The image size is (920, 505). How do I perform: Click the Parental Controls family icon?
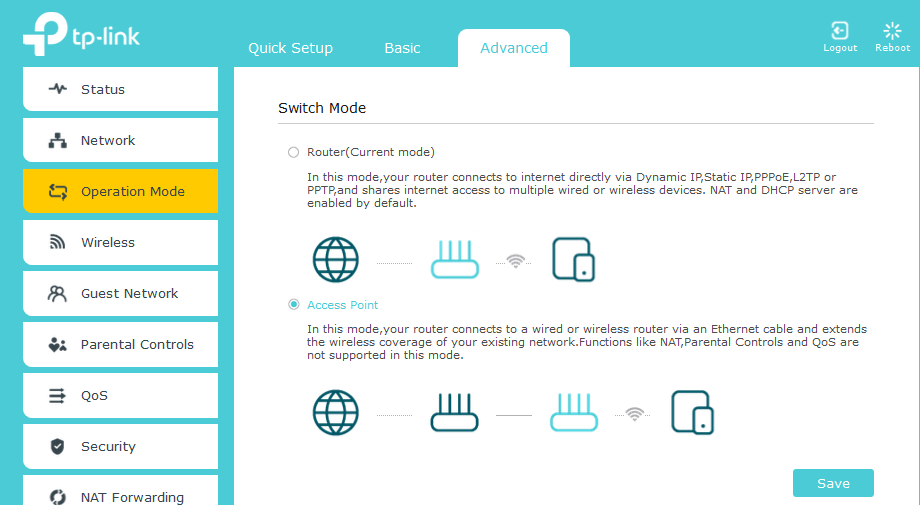pos(58,345)
